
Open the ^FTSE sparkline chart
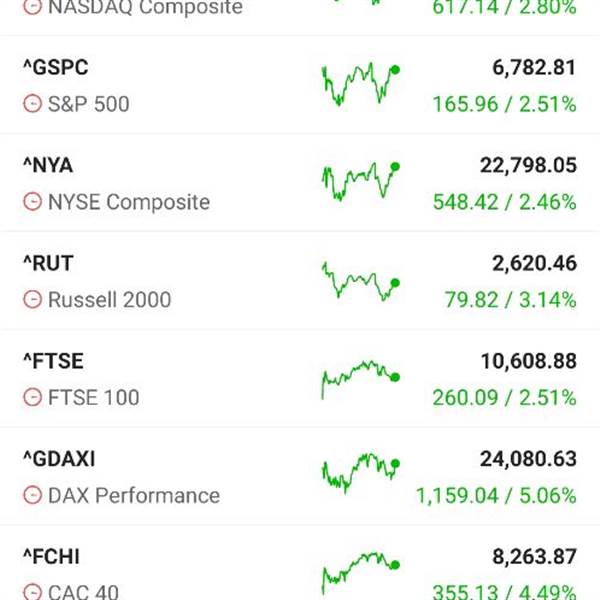(x=360, y=378)
